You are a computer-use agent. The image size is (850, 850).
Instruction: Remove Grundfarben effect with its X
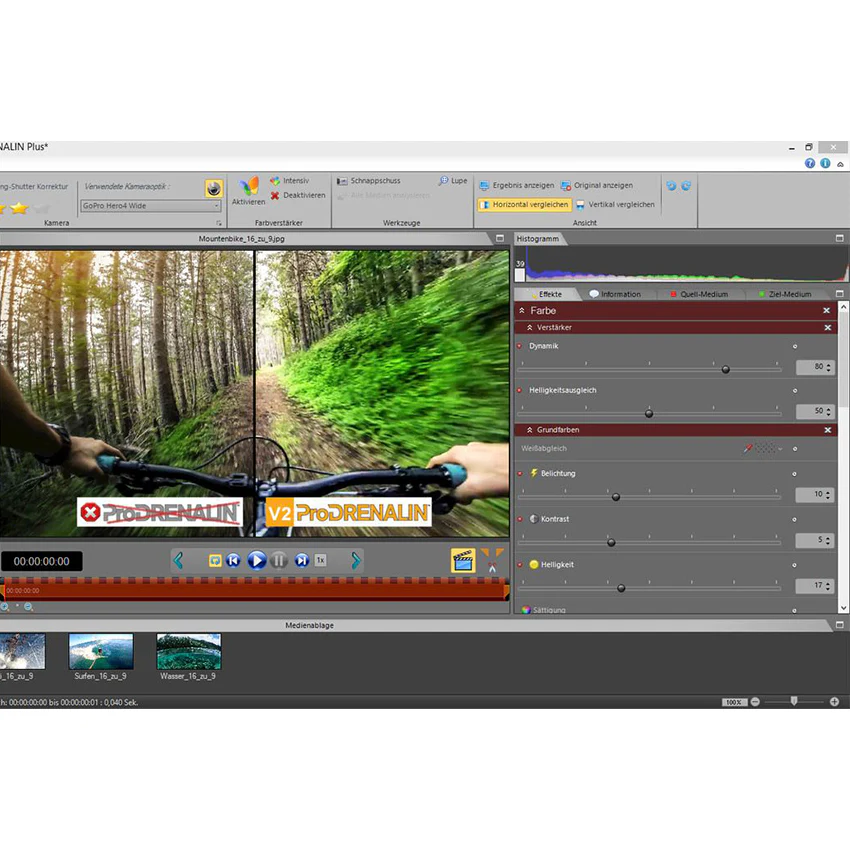coord(828,430)
